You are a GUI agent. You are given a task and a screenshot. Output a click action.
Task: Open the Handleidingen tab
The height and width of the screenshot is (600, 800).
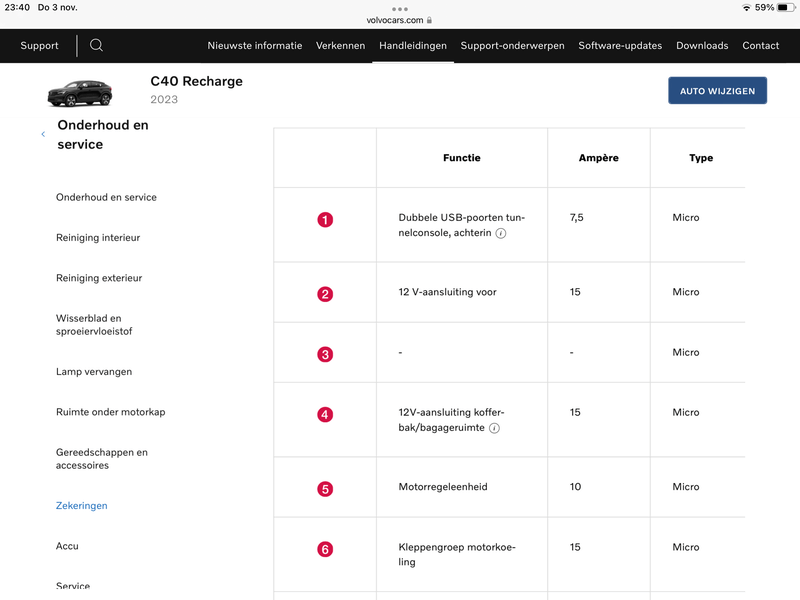click(x=413, y=45)
